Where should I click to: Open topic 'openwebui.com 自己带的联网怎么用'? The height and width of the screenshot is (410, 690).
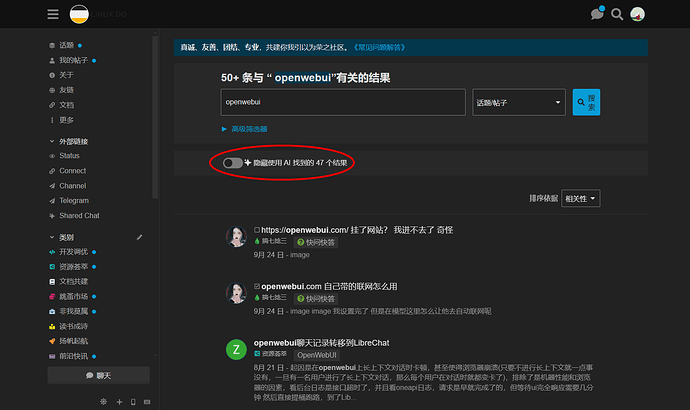(x=329, y=286)
